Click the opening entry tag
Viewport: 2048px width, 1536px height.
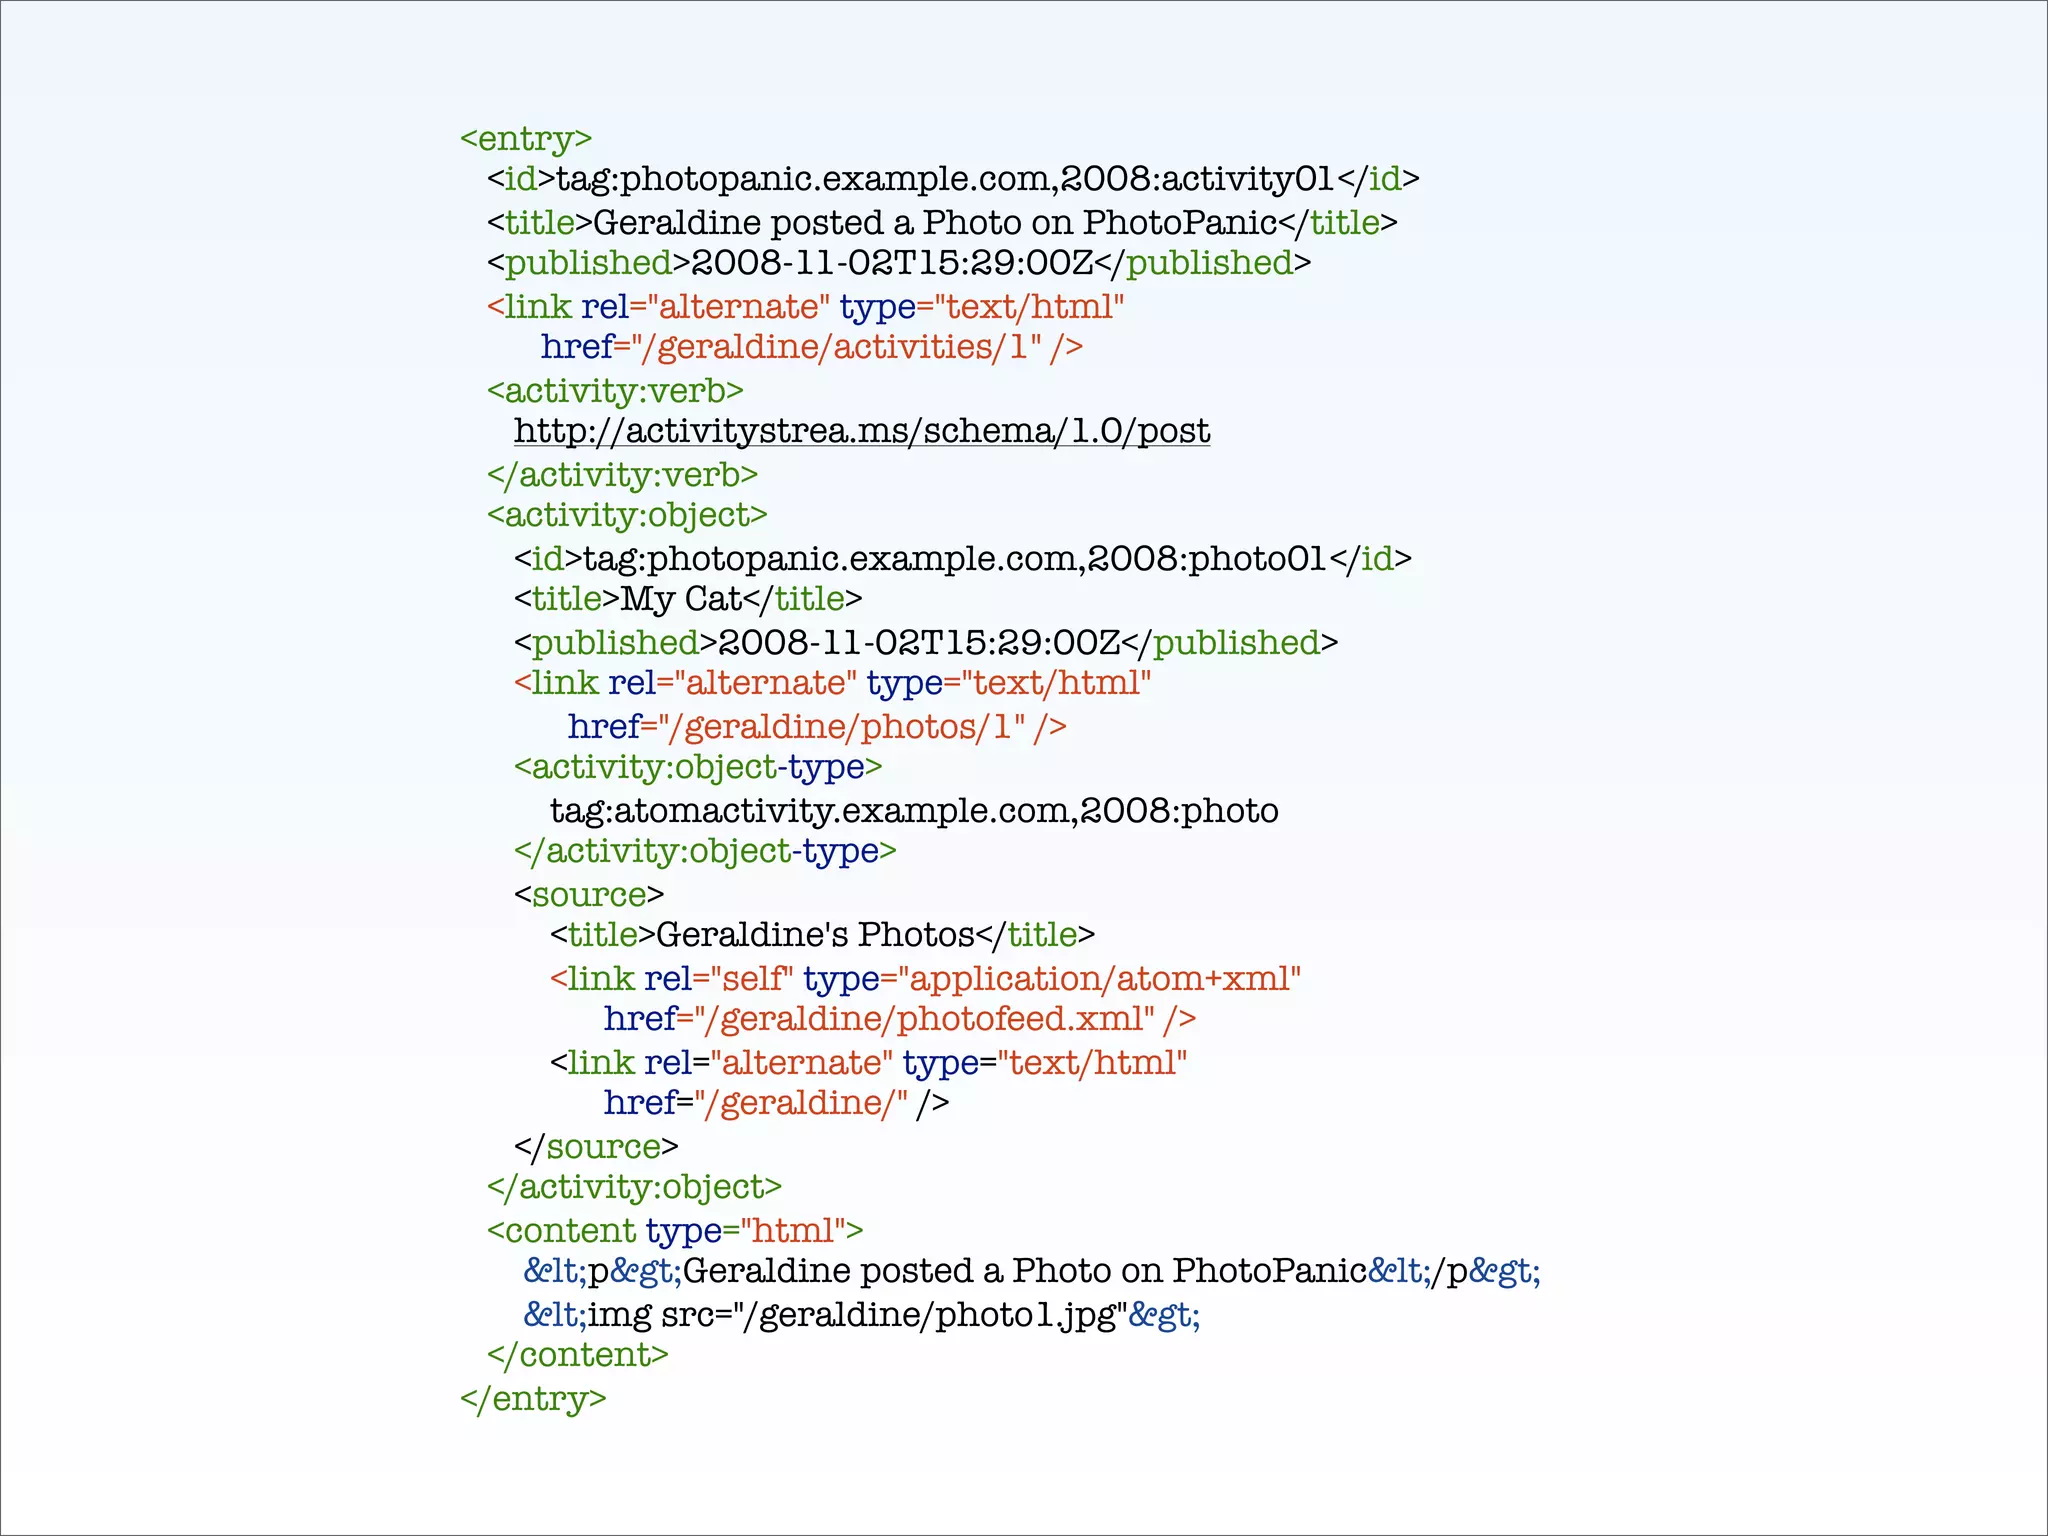(x=526, y=138)
